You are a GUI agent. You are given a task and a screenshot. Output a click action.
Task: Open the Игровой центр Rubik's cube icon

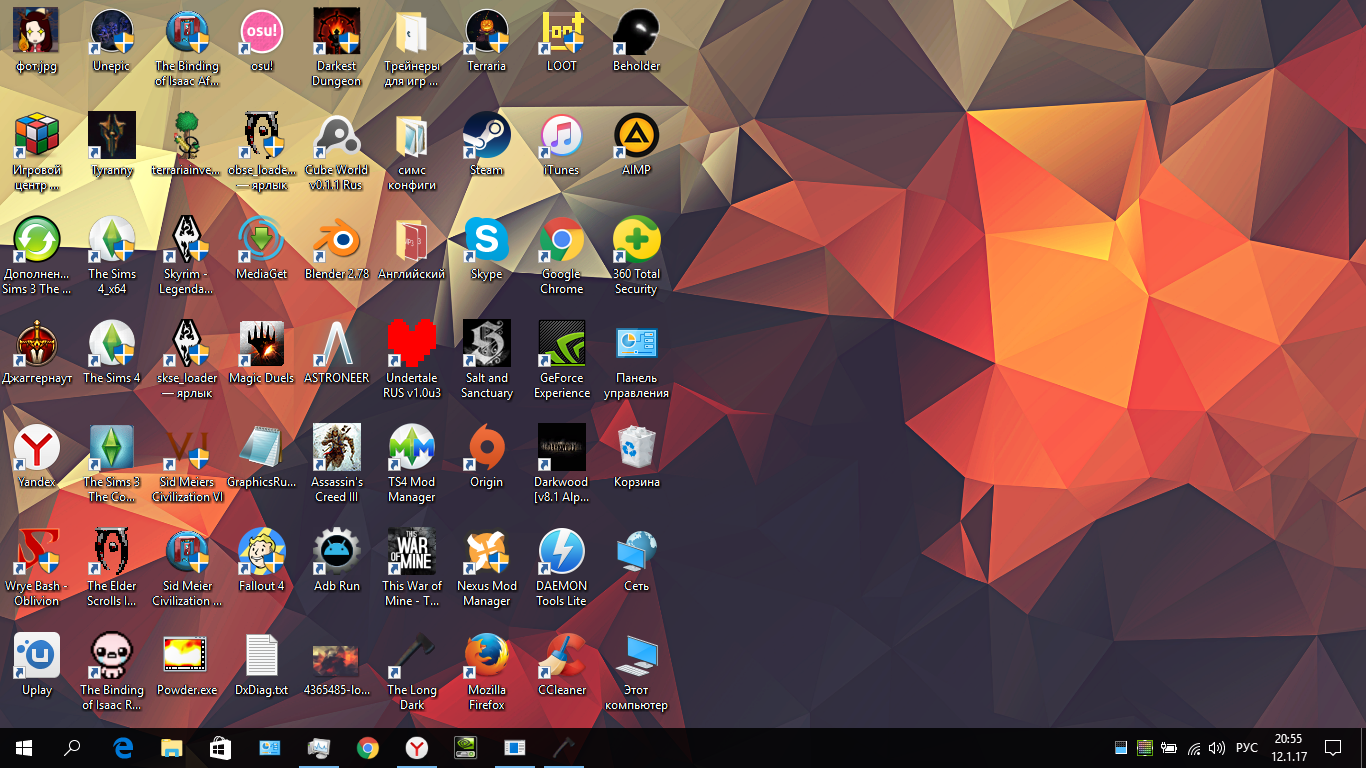pos(37,136)
